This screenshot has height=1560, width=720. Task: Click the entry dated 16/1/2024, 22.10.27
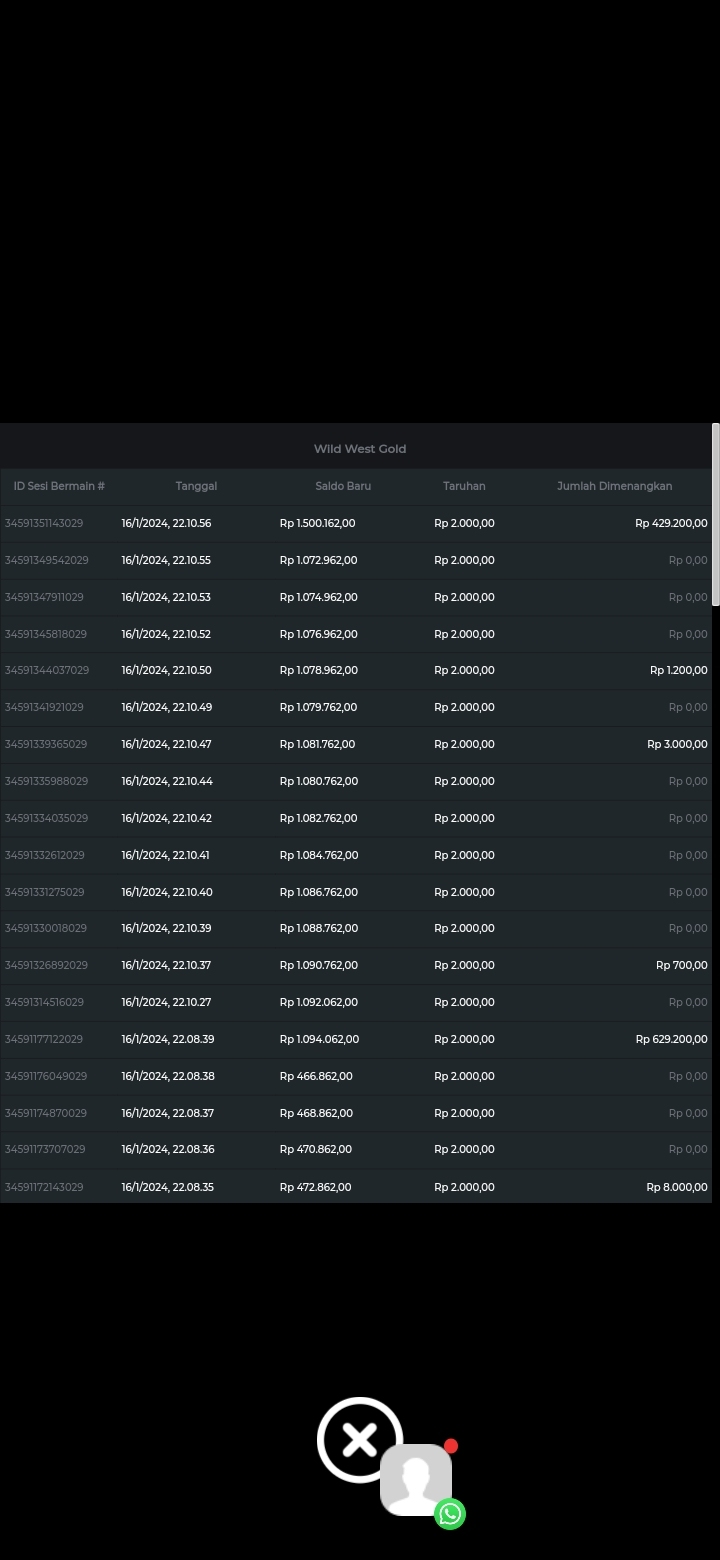point(166,1002)
